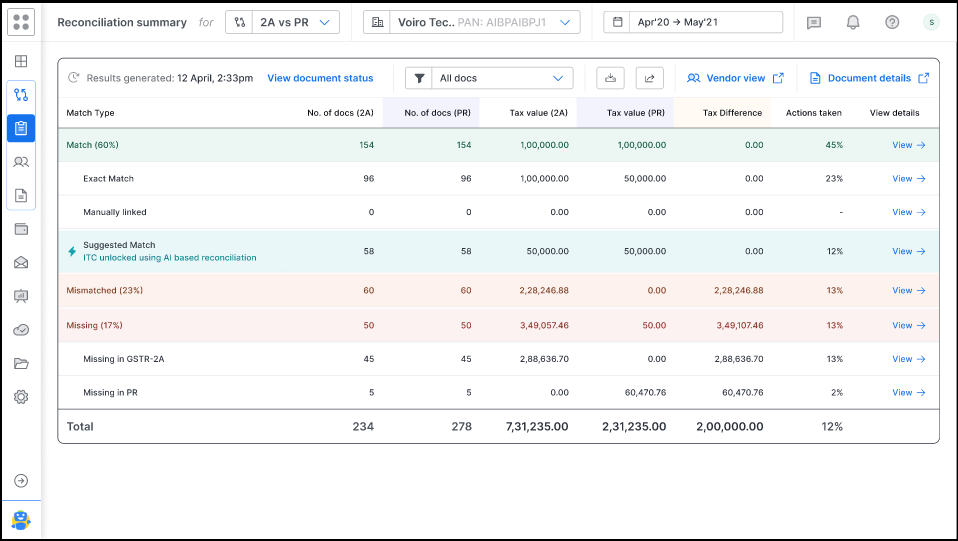
Task: Click the share export icon button
Action: (649, 78)
